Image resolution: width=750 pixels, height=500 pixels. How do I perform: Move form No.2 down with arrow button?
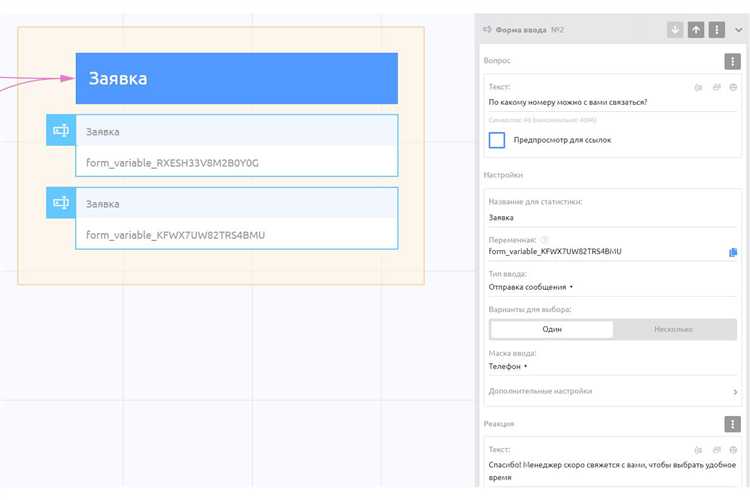(x=675, y=30)
